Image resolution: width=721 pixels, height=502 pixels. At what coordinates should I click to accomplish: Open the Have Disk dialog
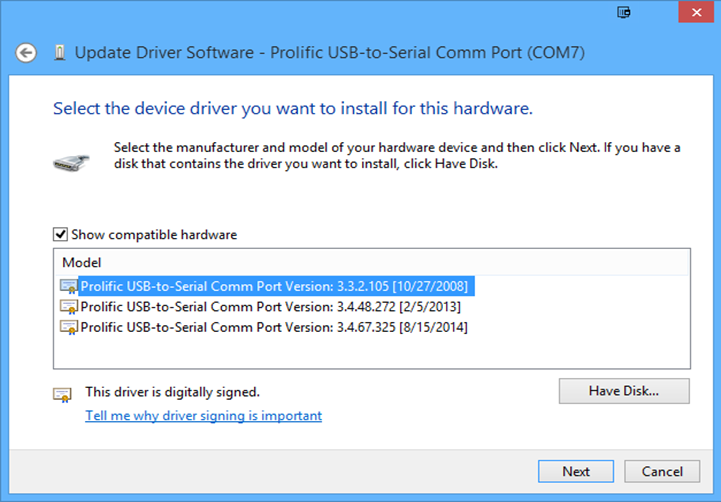(624, 390)
